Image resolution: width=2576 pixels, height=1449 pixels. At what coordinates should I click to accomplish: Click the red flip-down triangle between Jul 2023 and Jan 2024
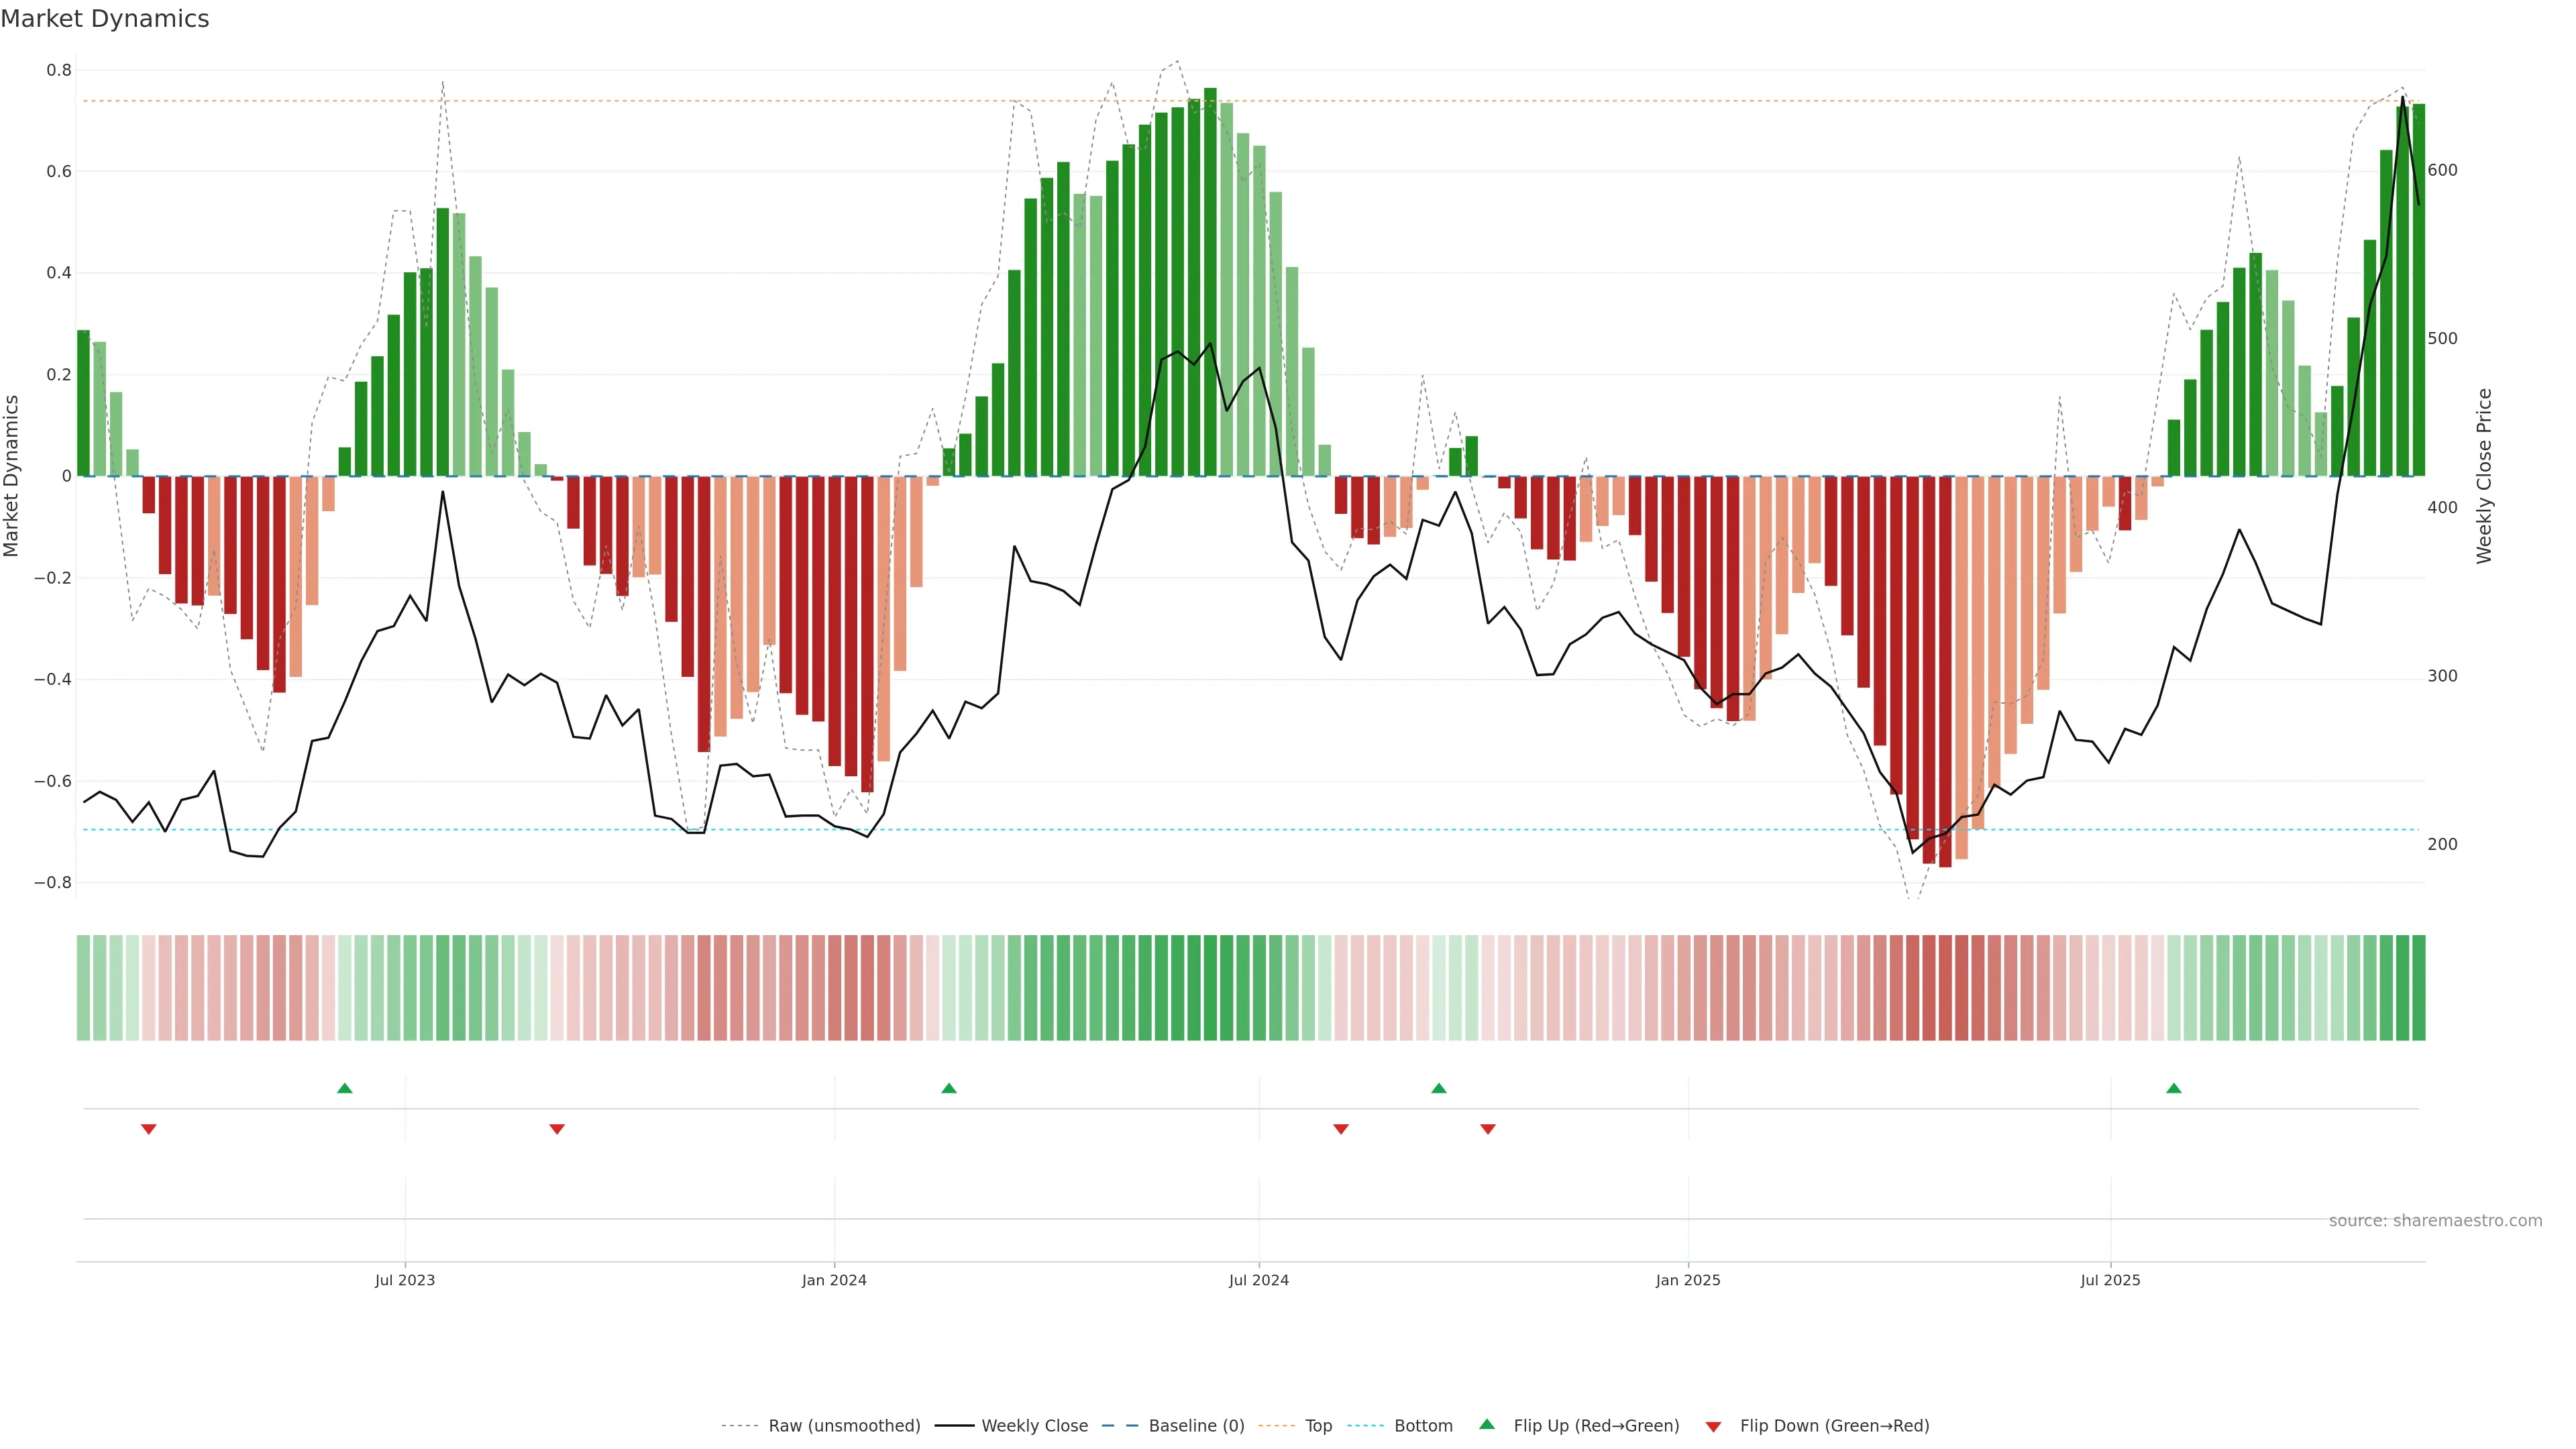point(557,1129)
